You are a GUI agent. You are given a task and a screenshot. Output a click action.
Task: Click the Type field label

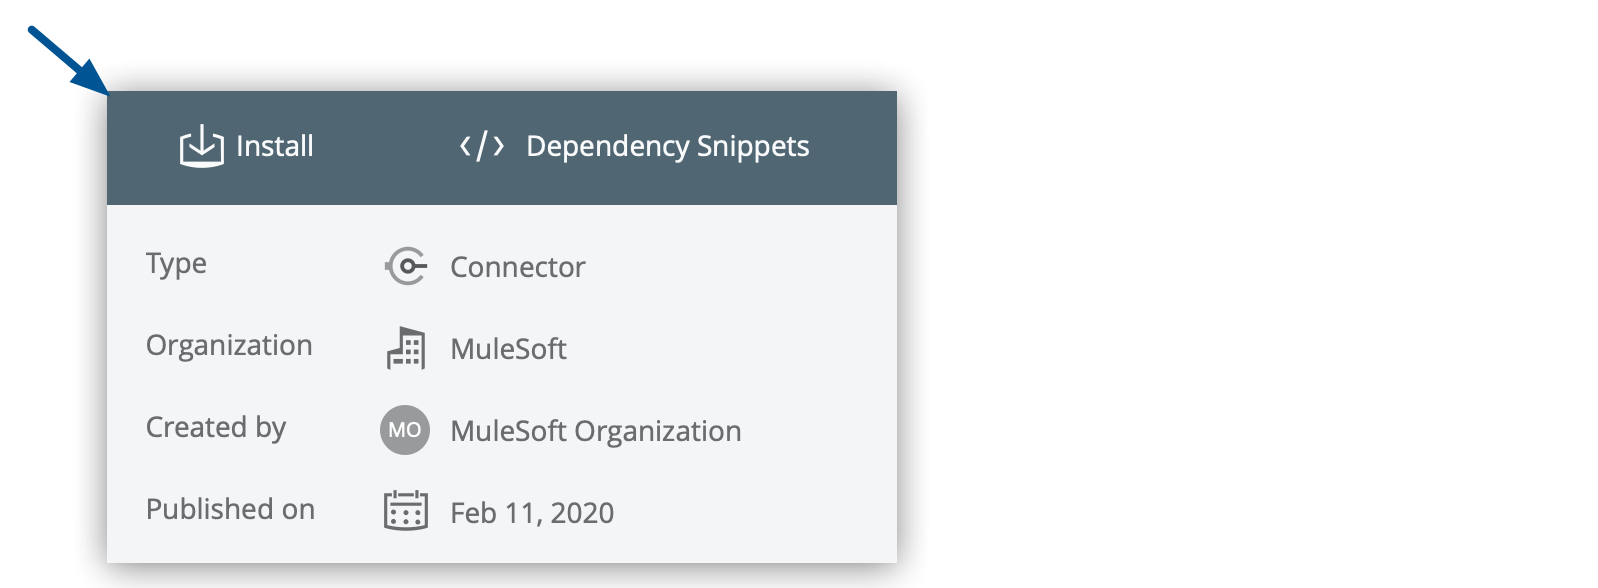tap(176, 263)
